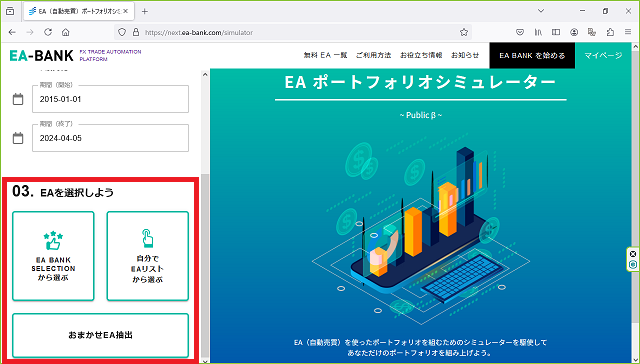Screen dimensions: 640x364
Task: Close the EA simulator tab
Action: tap(126, 11)
